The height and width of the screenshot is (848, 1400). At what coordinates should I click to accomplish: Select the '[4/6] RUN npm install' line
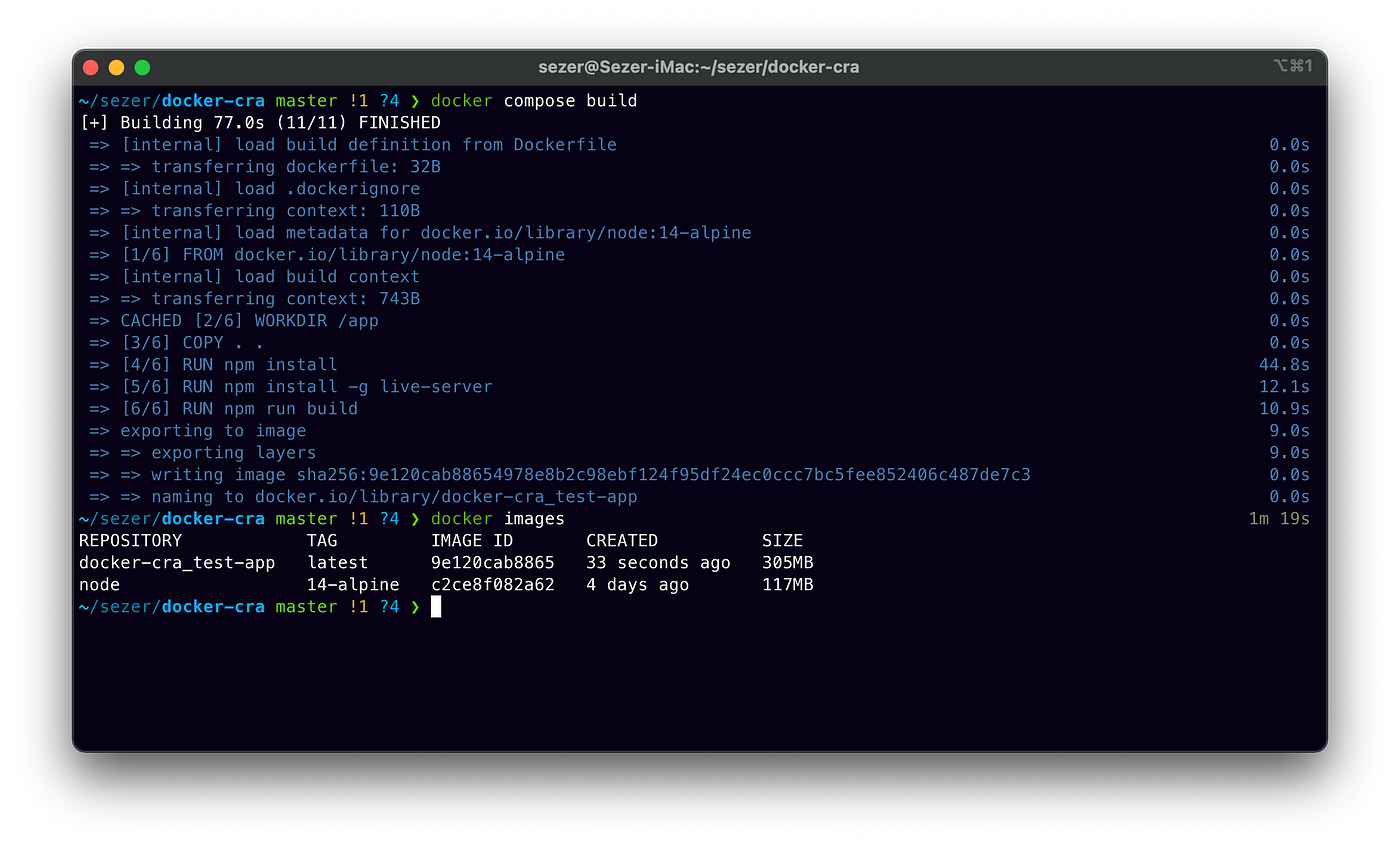click(x=213, y=365)
